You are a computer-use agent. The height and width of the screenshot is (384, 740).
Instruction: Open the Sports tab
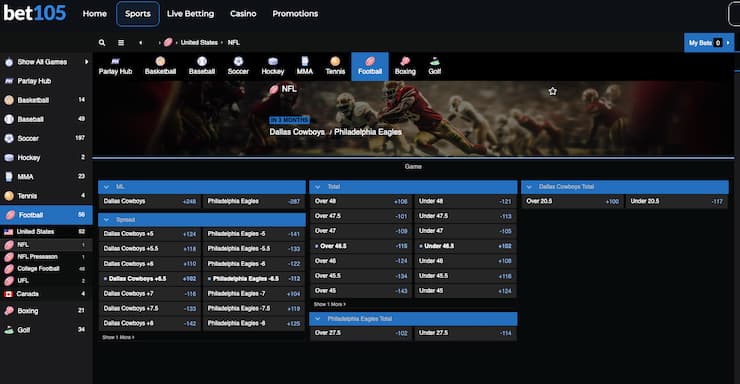point(138,14)
